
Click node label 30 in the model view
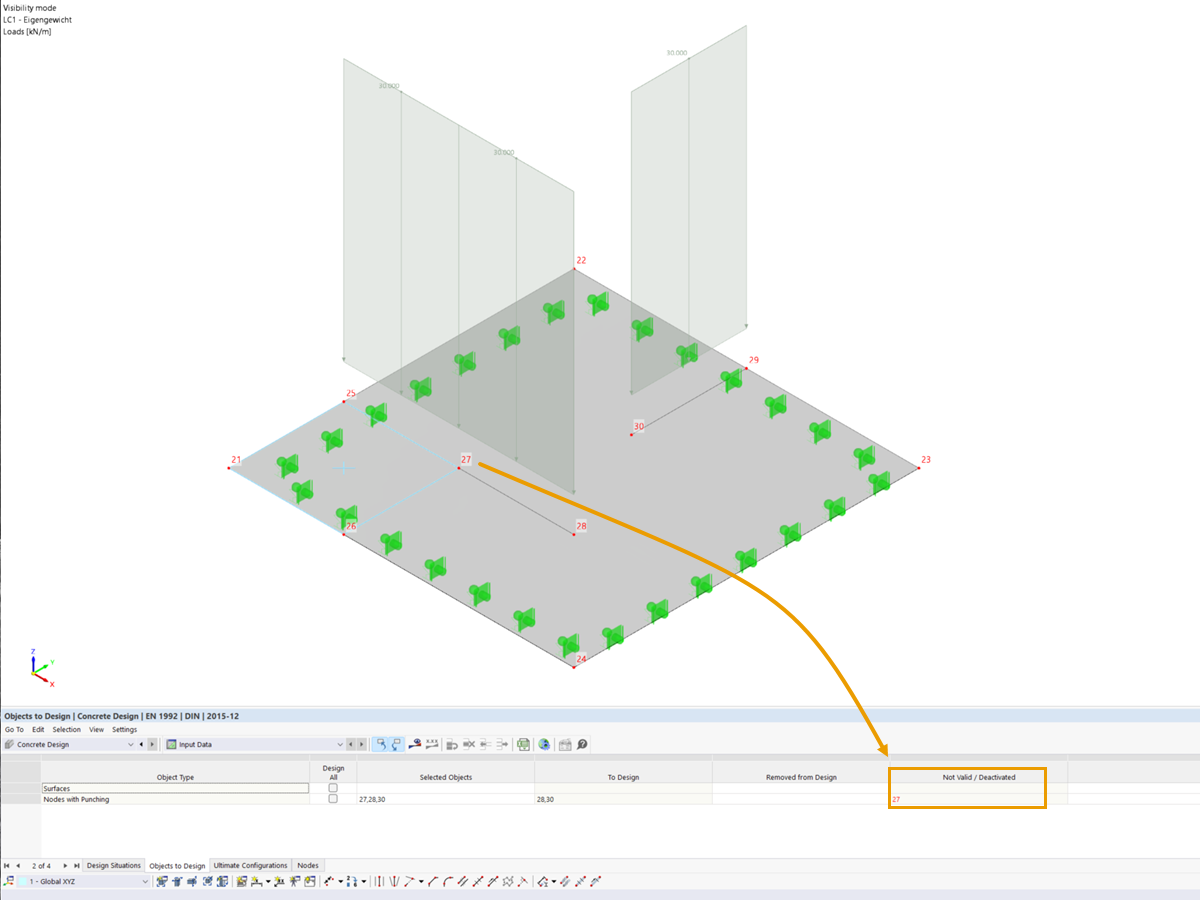639,426
